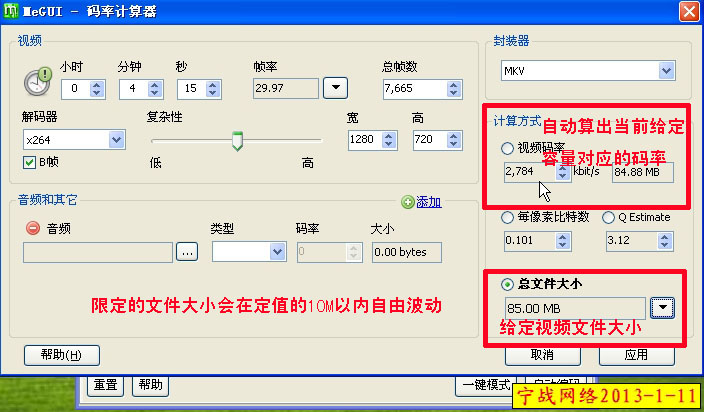
Task: Select the 视频码率 radio button
Action: pos(507,148)
